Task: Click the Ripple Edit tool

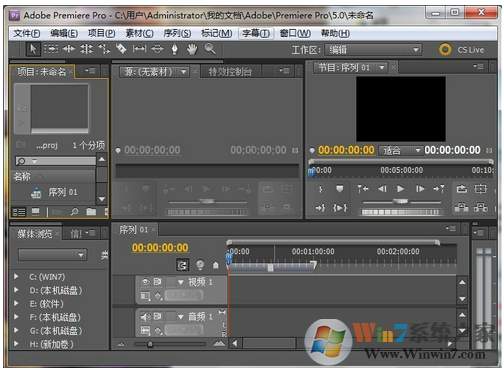Action: pos(69,49)
